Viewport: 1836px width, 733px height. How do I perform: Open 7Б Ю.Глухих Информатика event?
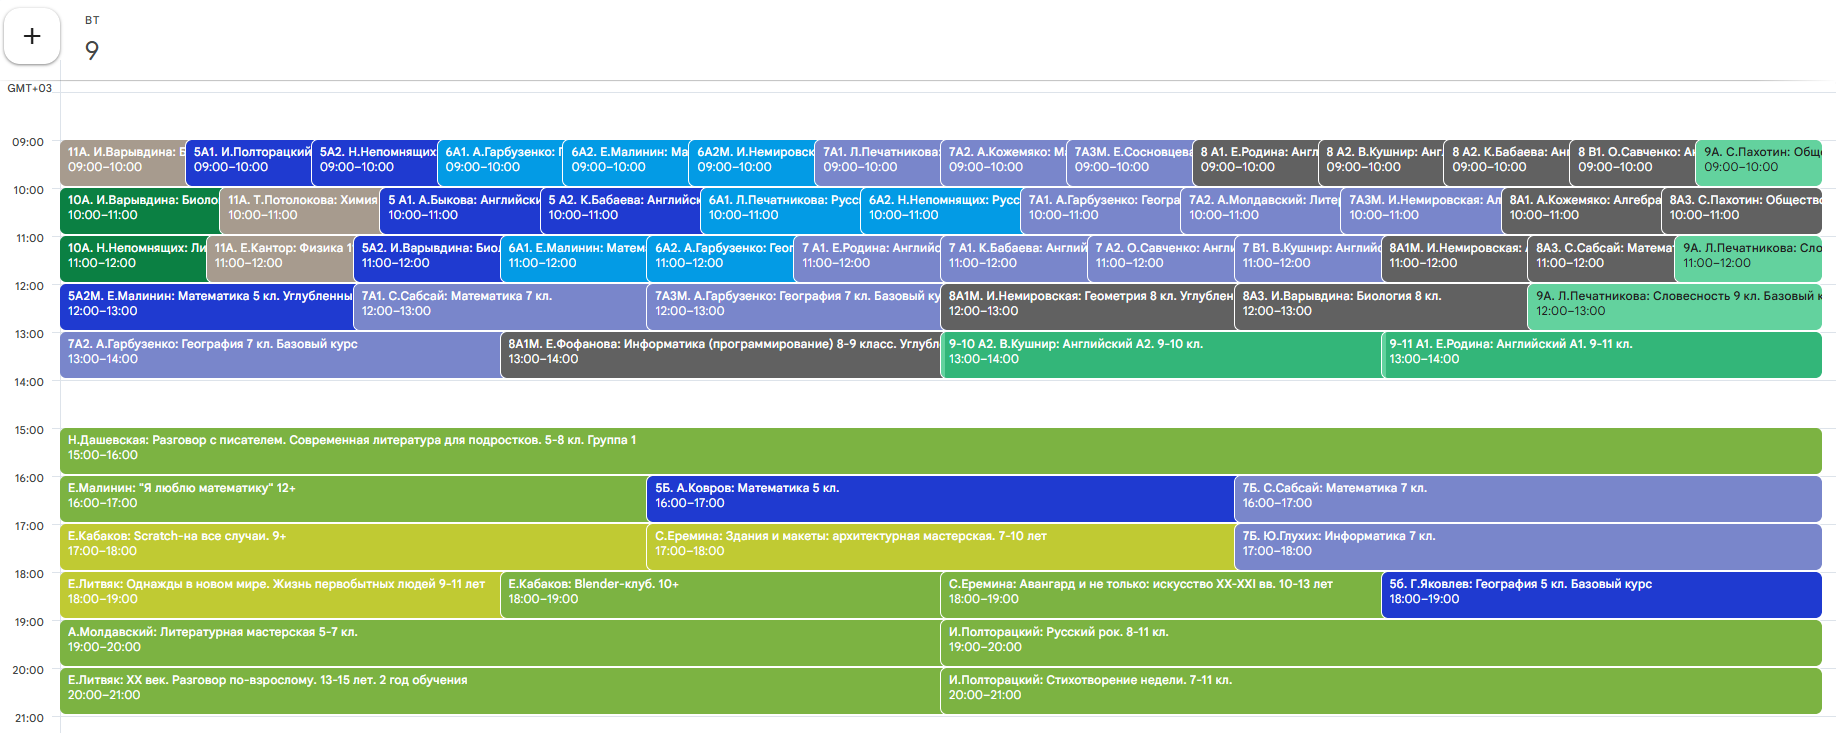(1527, 546)
